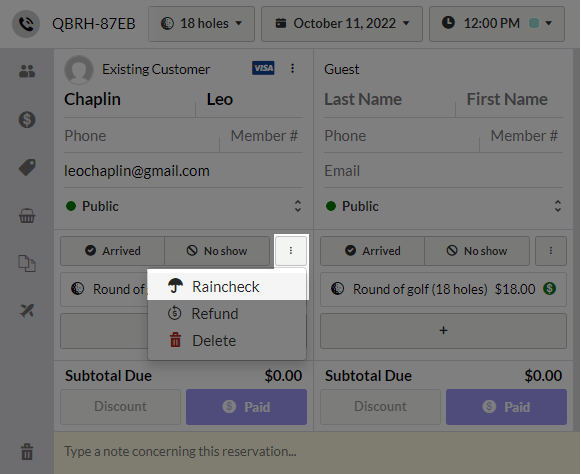Screen dimensions: 581x474
Task: Toggle Arrived for the Guest player
Action: 372,251
